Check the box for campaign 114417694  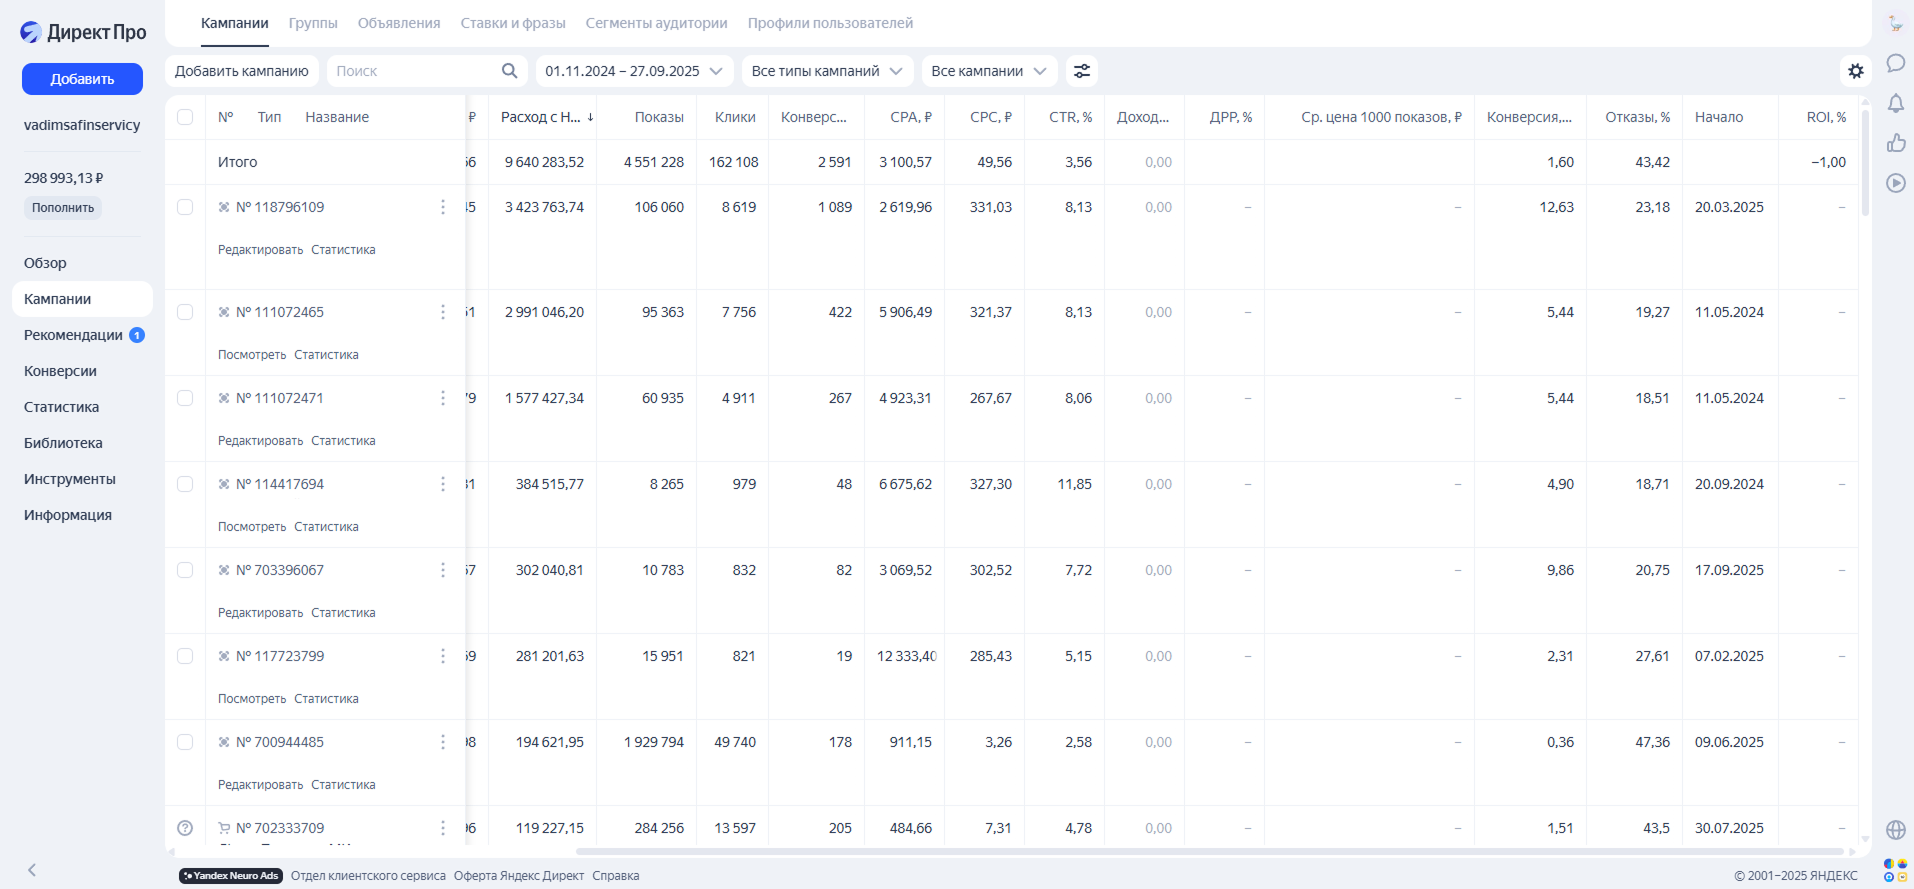(x=185, y=484)
